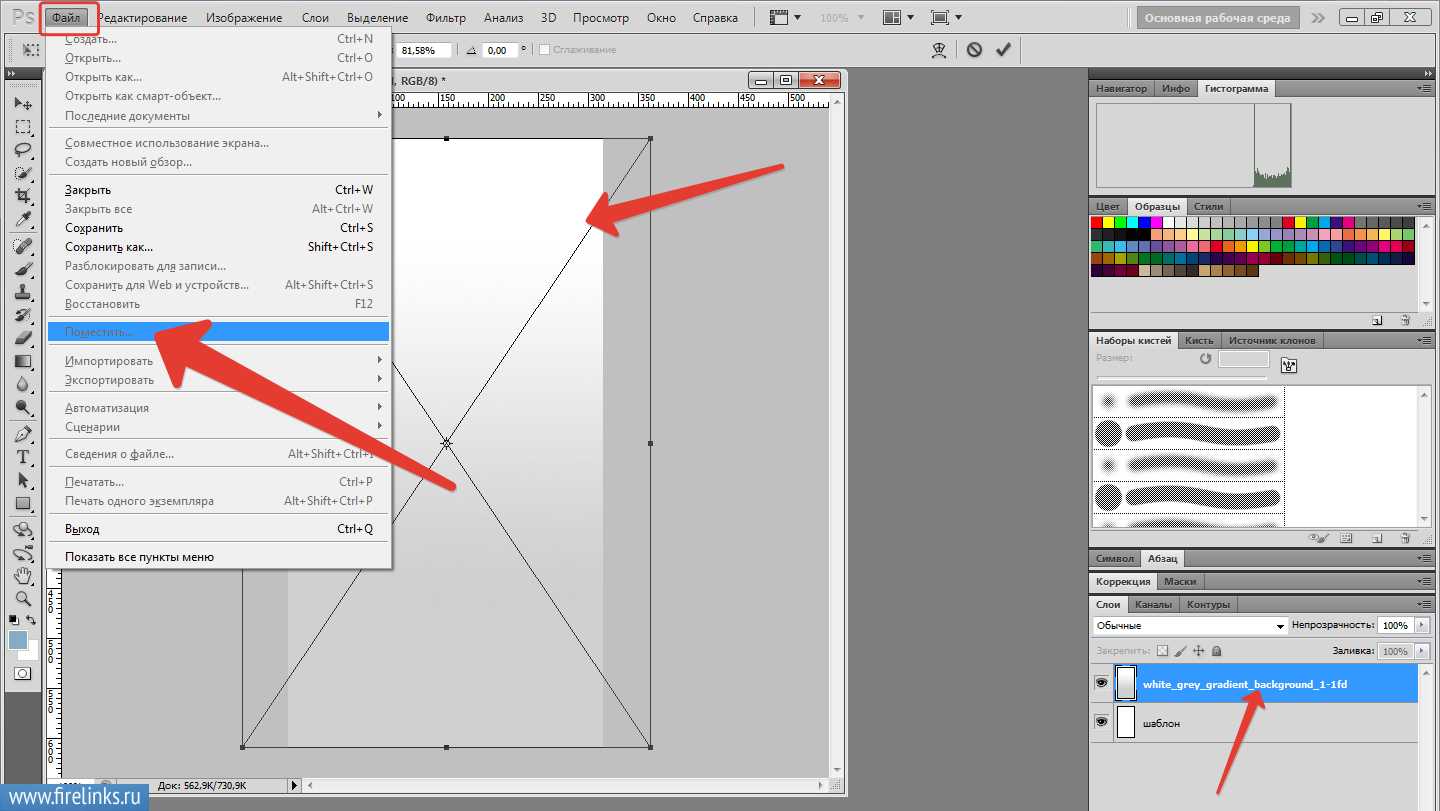Select the Healing Brush tool

coord(22,246)
